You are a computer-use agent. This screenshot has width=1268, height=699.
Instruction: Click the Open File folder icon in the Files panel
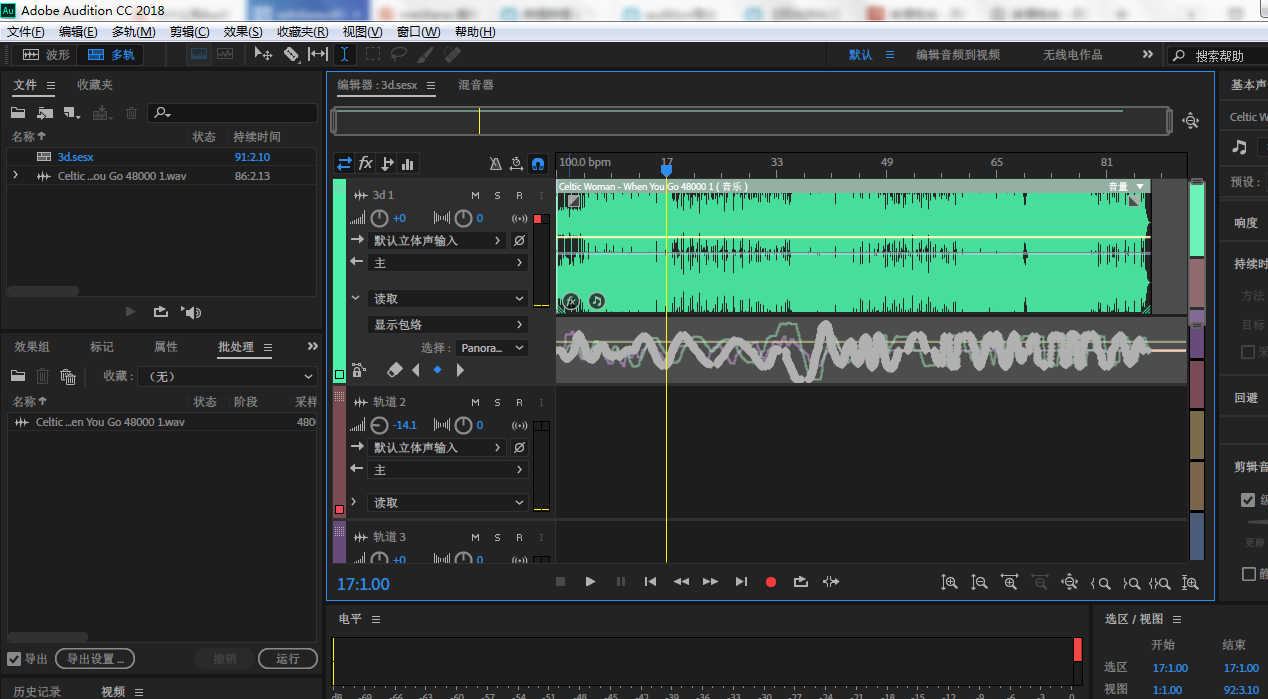pyautogui.click(x=18, y=113)
